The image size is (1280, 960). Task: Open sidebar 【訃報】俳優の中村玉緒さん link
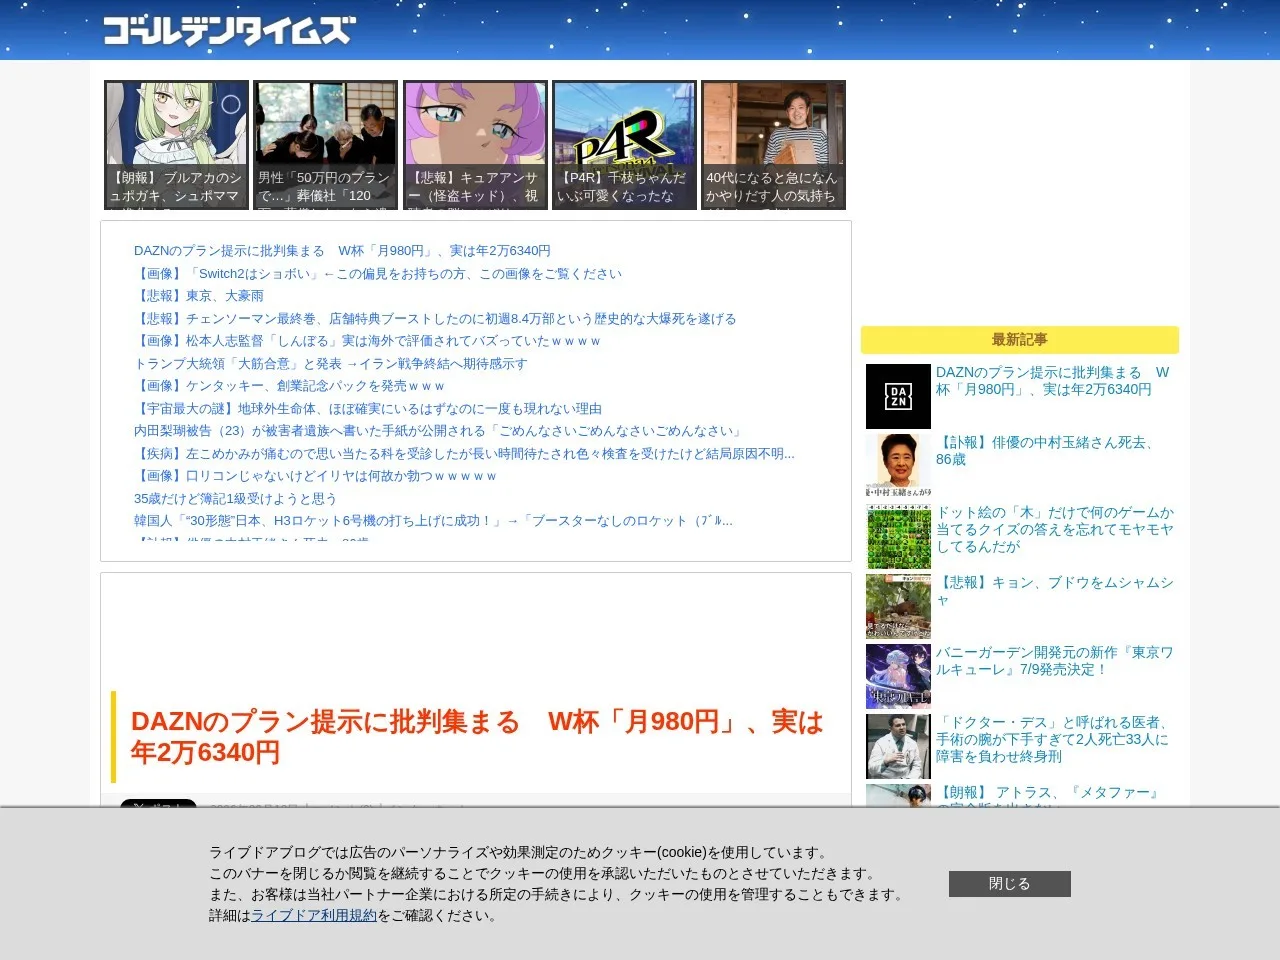pyautogui.click(x=1045, y=451)
